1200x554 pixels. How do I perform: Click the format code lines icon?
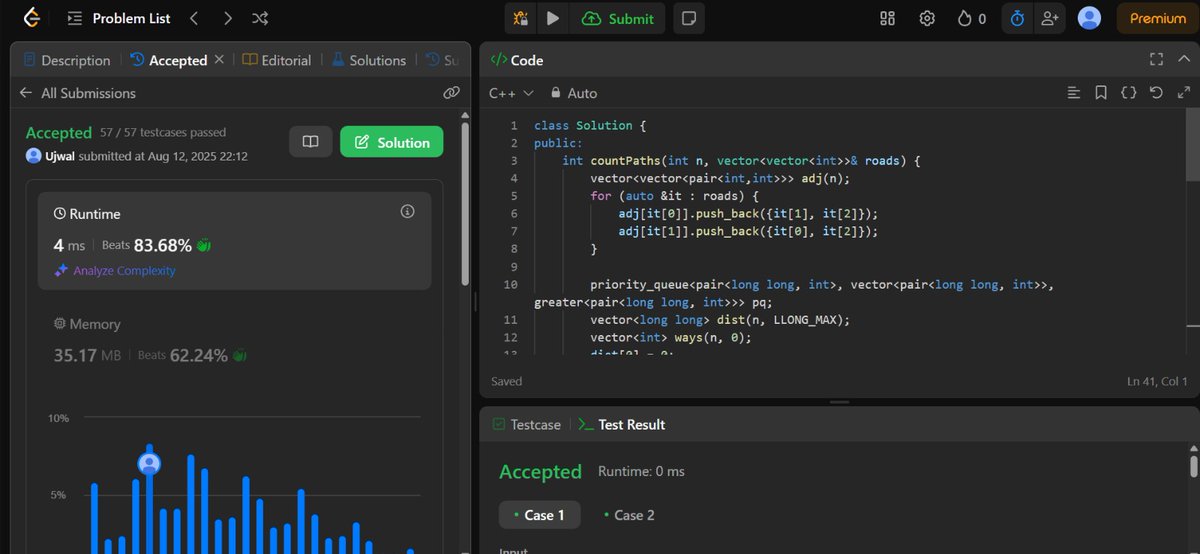point(1073,93)
